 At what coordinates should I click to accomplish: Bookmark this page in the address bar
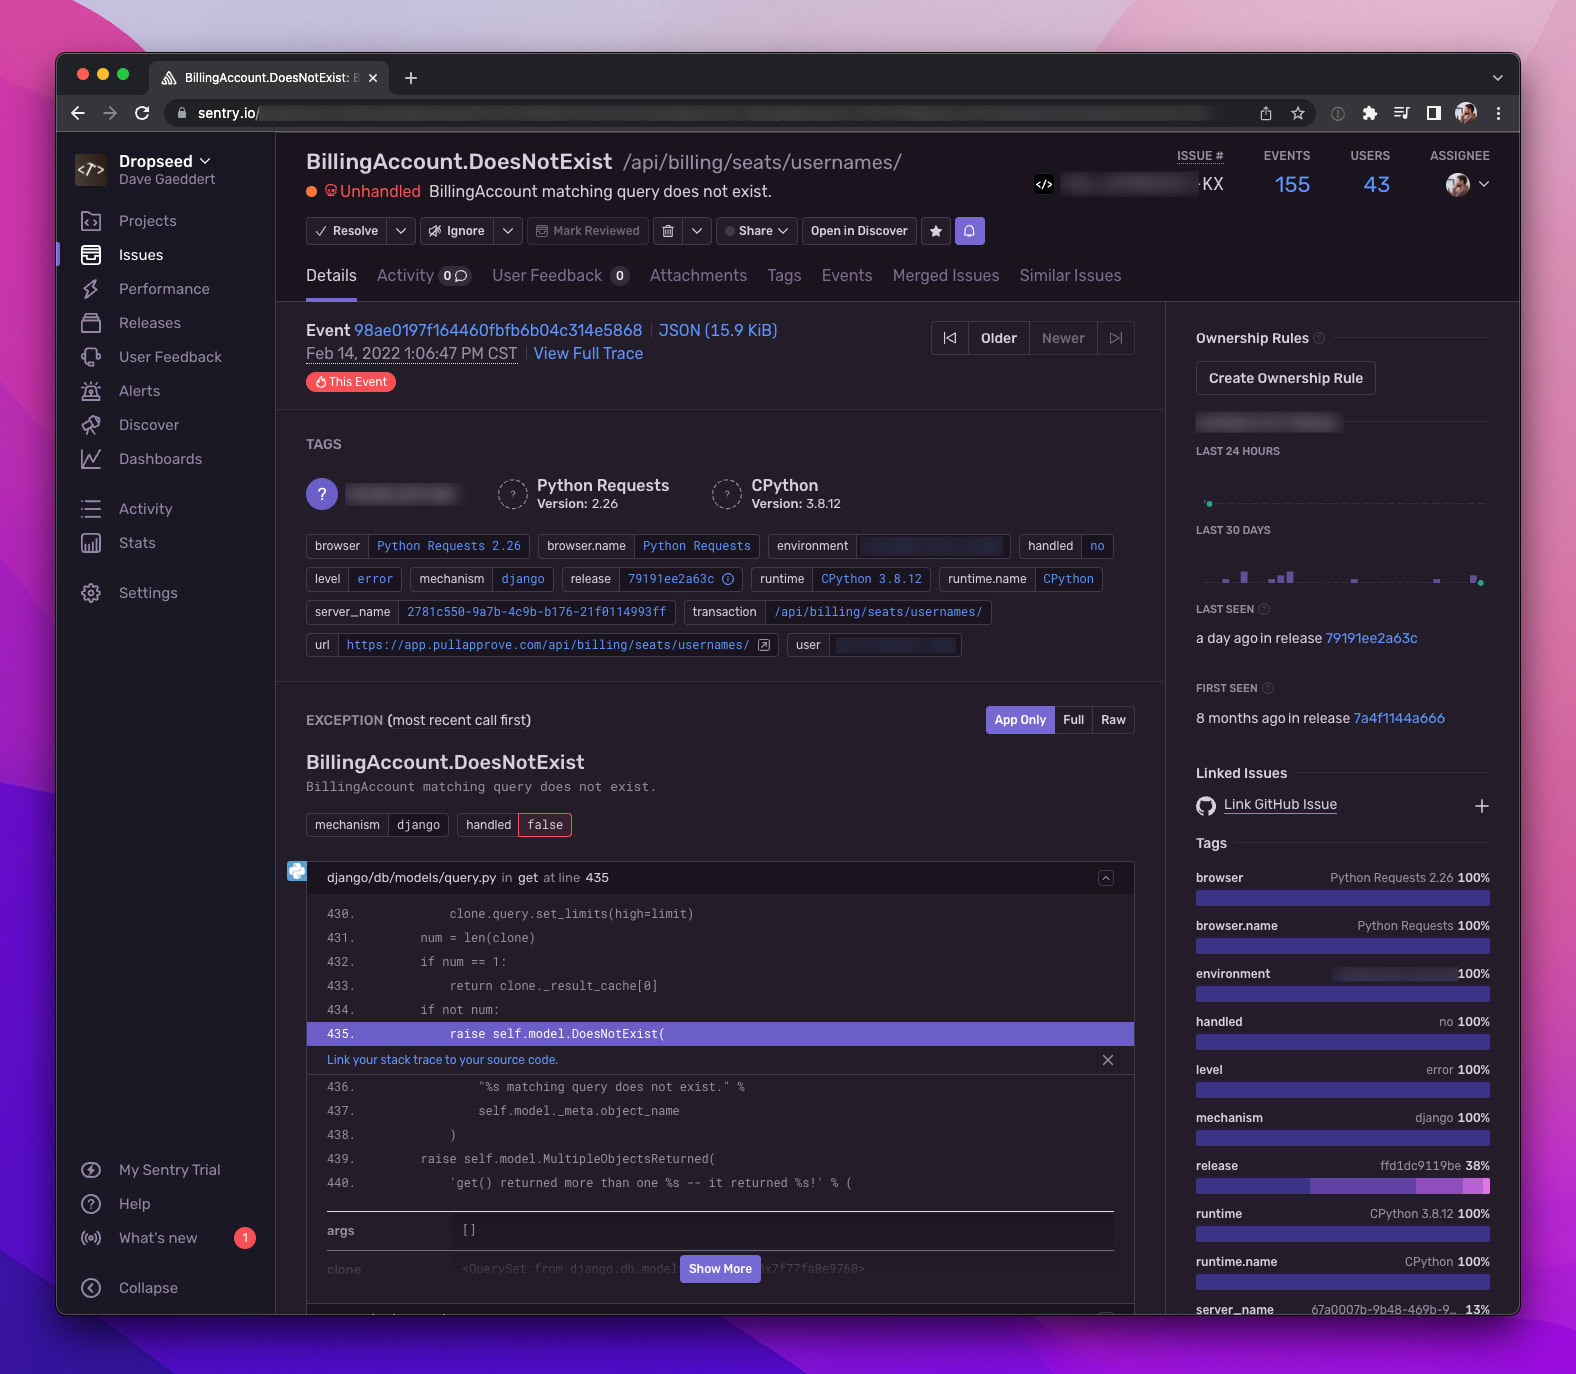[x=1298, y=113]
